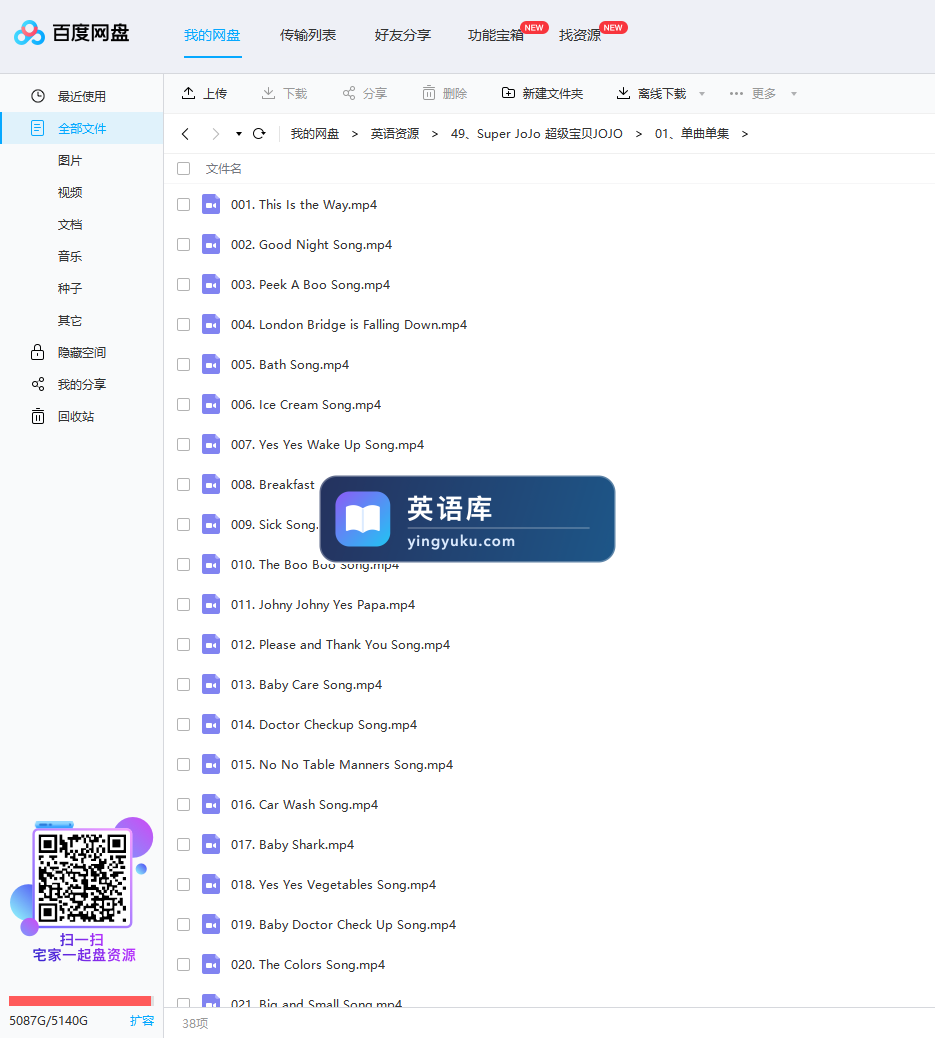The height and width of the screenshot is (1038, 935).
Task: Check the box for 018. Yes Yes Vegetables Song.mp4
Action: point(183,884)
